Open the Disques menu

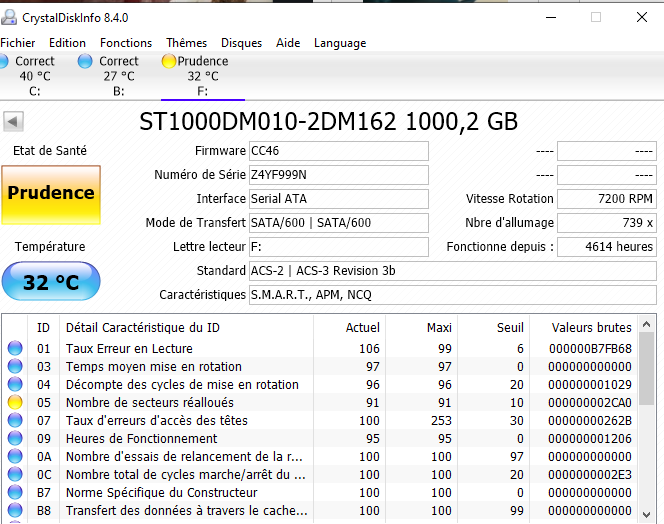click(241, 43)
